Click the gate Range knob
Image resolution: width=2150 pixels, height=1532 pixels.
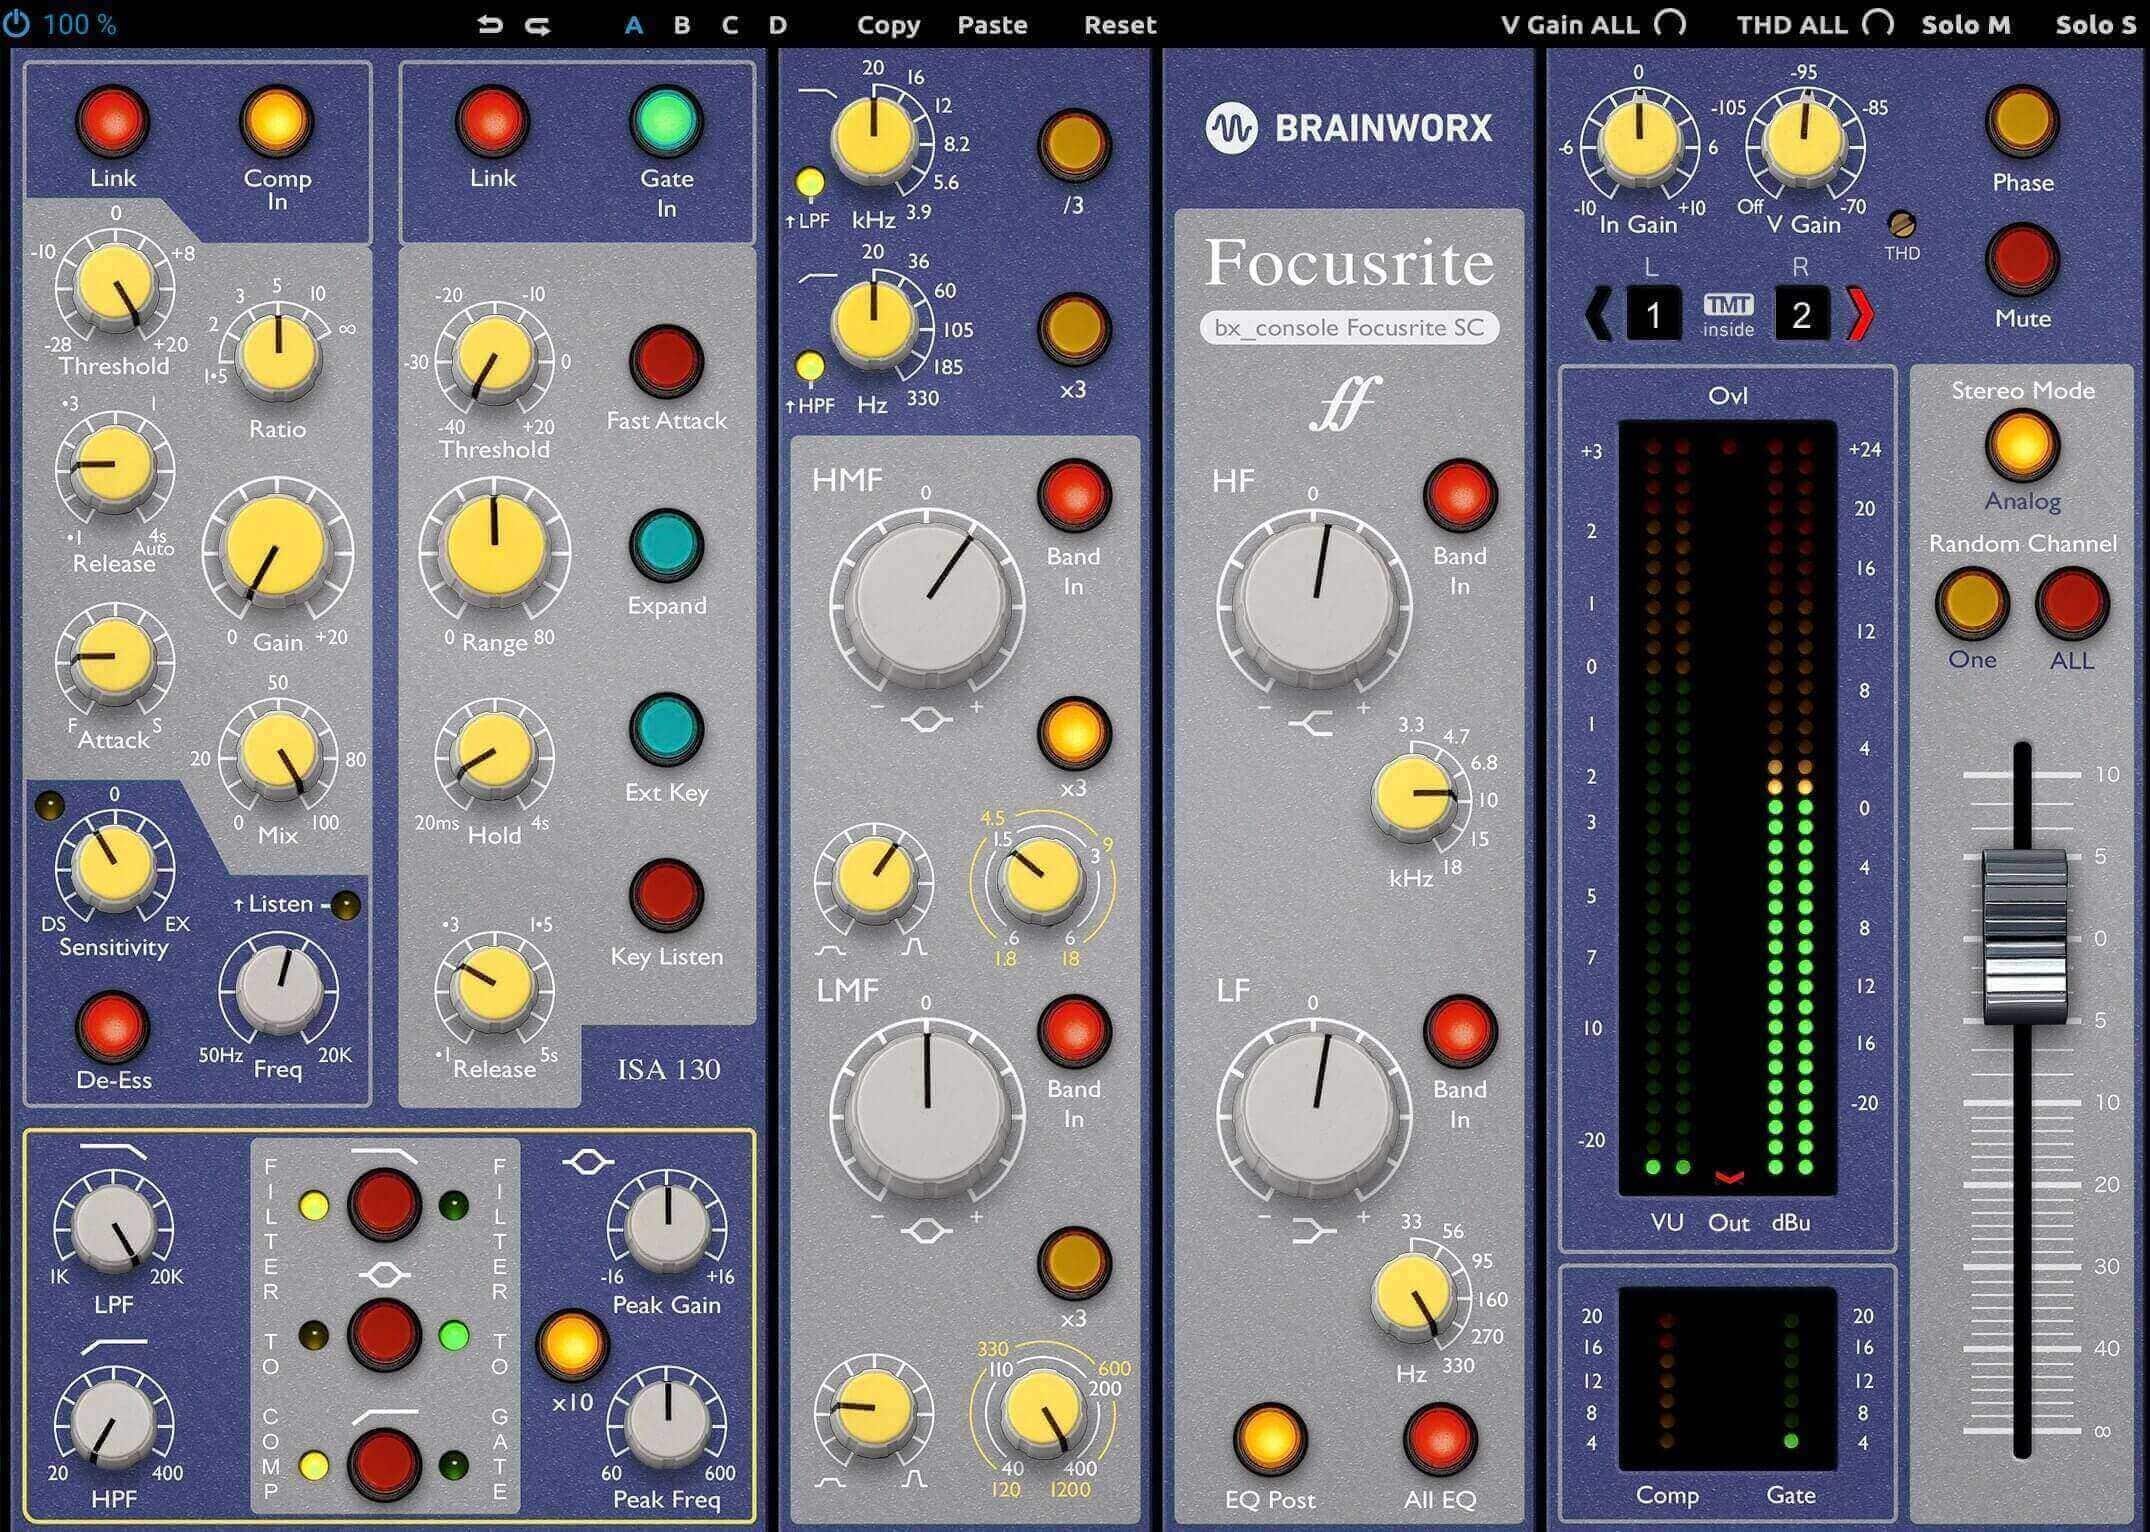494,549
